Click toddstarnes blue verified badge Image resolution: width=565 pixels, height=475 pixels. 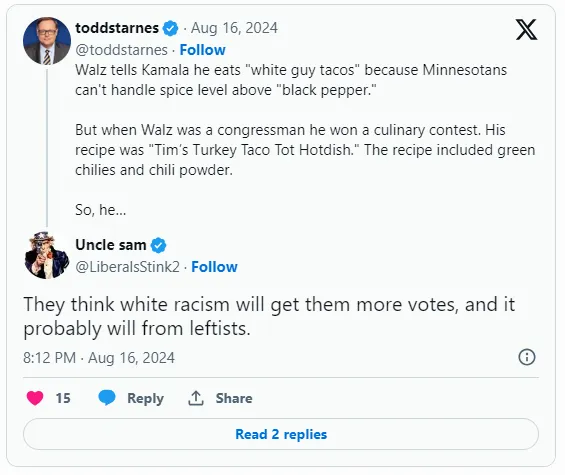tap(170, 28)
